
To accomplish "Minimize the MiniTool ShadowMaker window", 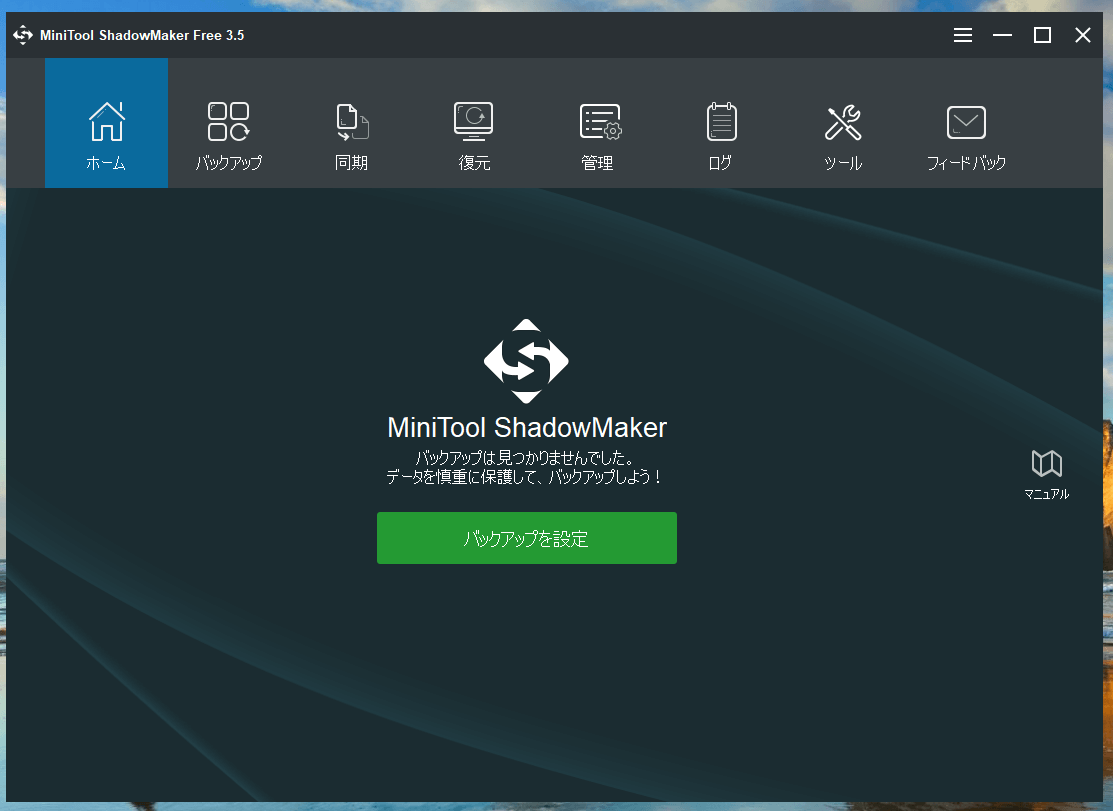I will click(1002, 35).
